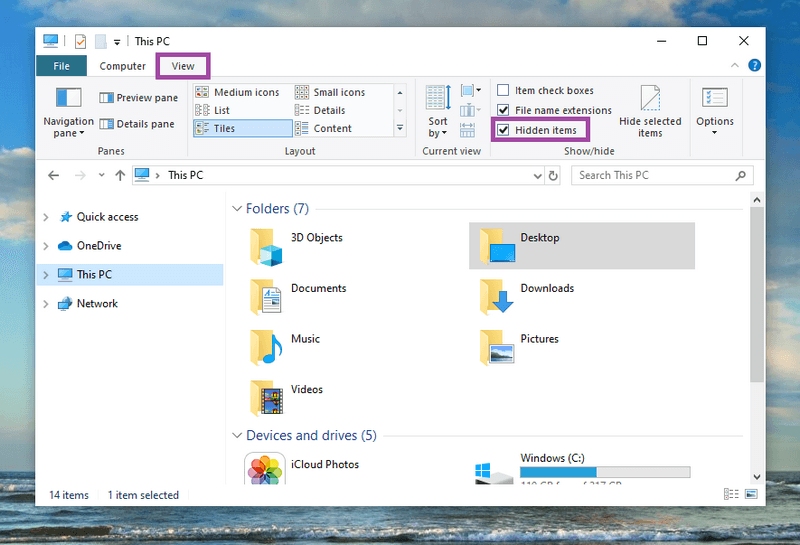Go up one folder level arrow
Image resolution: width=800 pixels, height=545 pixels.
point(120,175)
